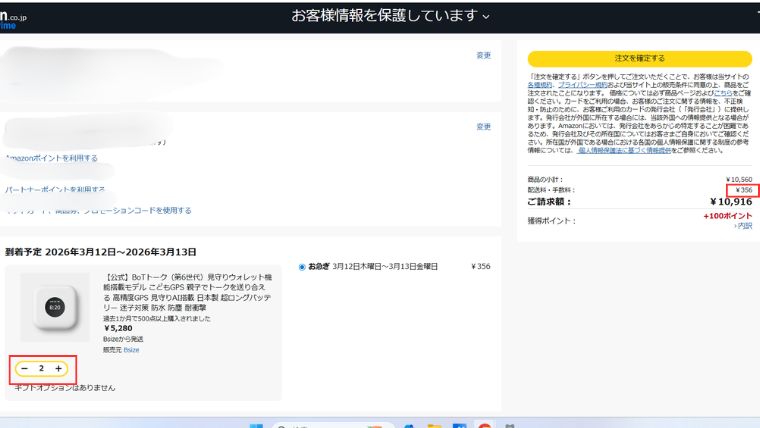
Task: Open Amazonポイントを利用する link
Action: (x=52, y=158)
